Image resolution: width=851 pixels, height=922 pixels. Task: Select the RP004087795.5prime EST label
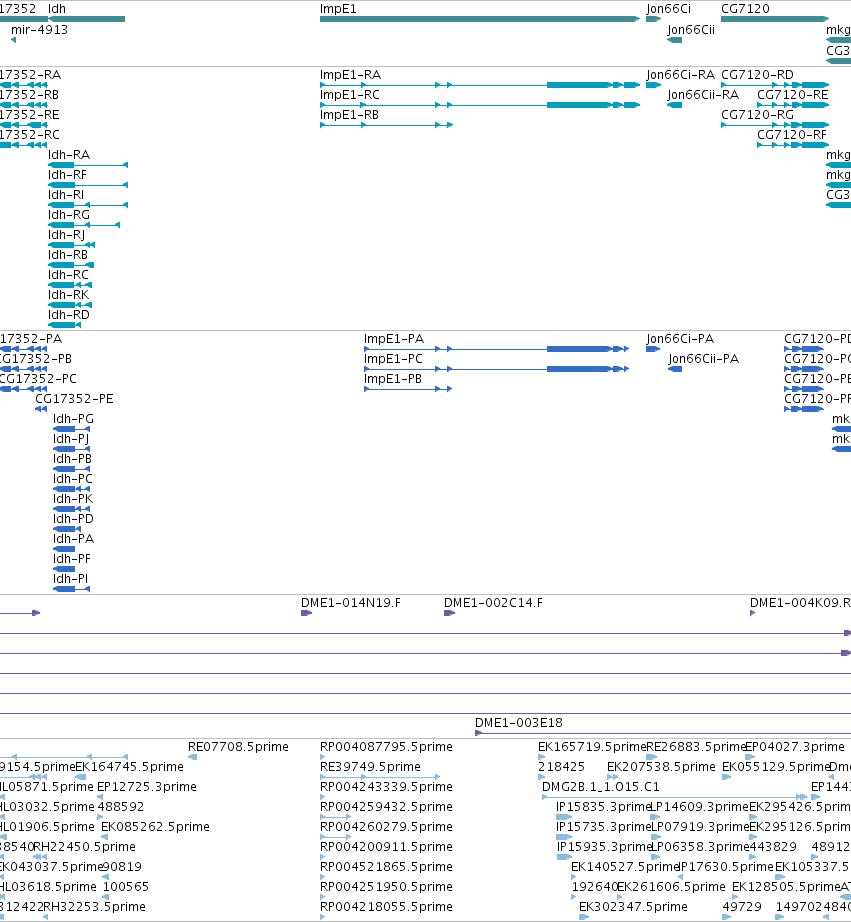(x=386, y=747)
